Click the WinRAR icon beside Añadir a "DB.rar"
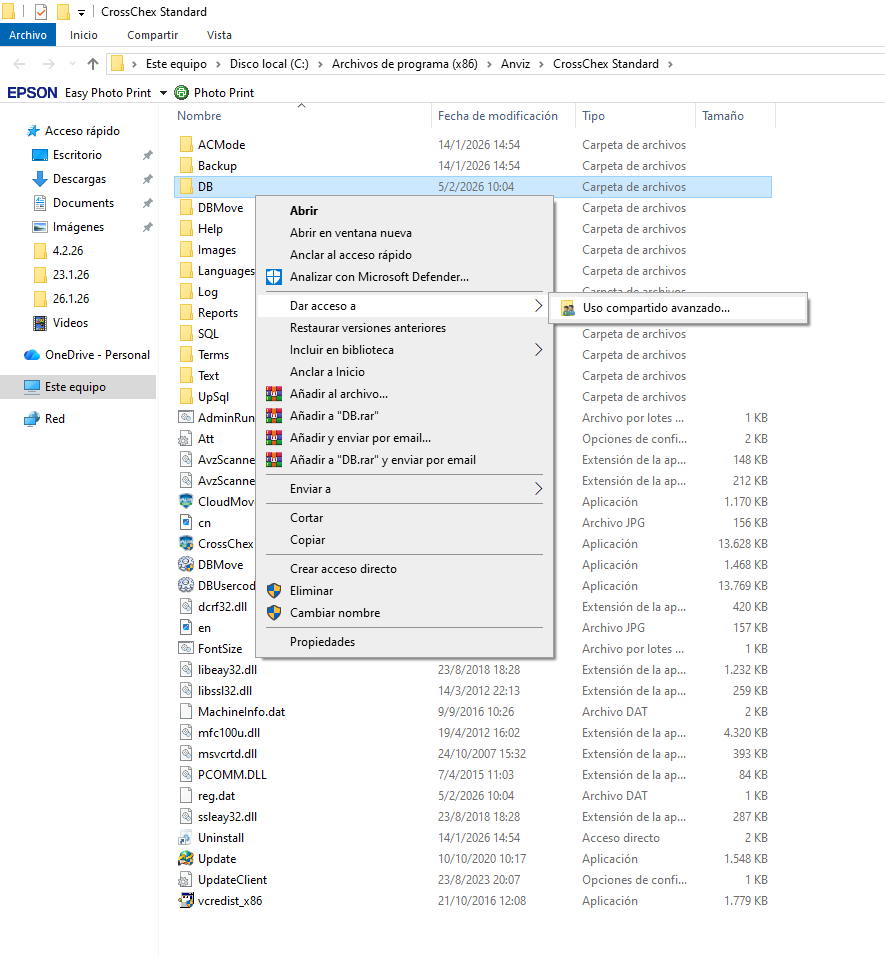Screen dimensions: 885x957 (274, 416)
